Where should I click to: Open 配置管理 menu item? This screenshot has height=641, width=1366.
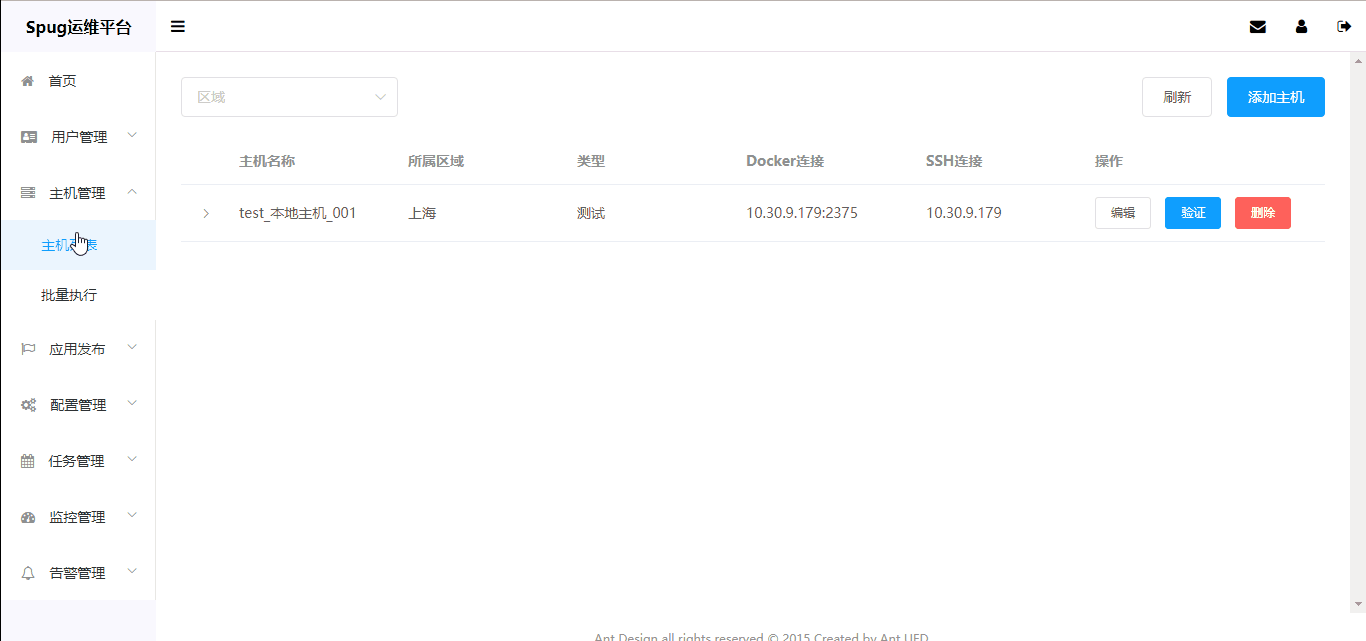[78, 405]
